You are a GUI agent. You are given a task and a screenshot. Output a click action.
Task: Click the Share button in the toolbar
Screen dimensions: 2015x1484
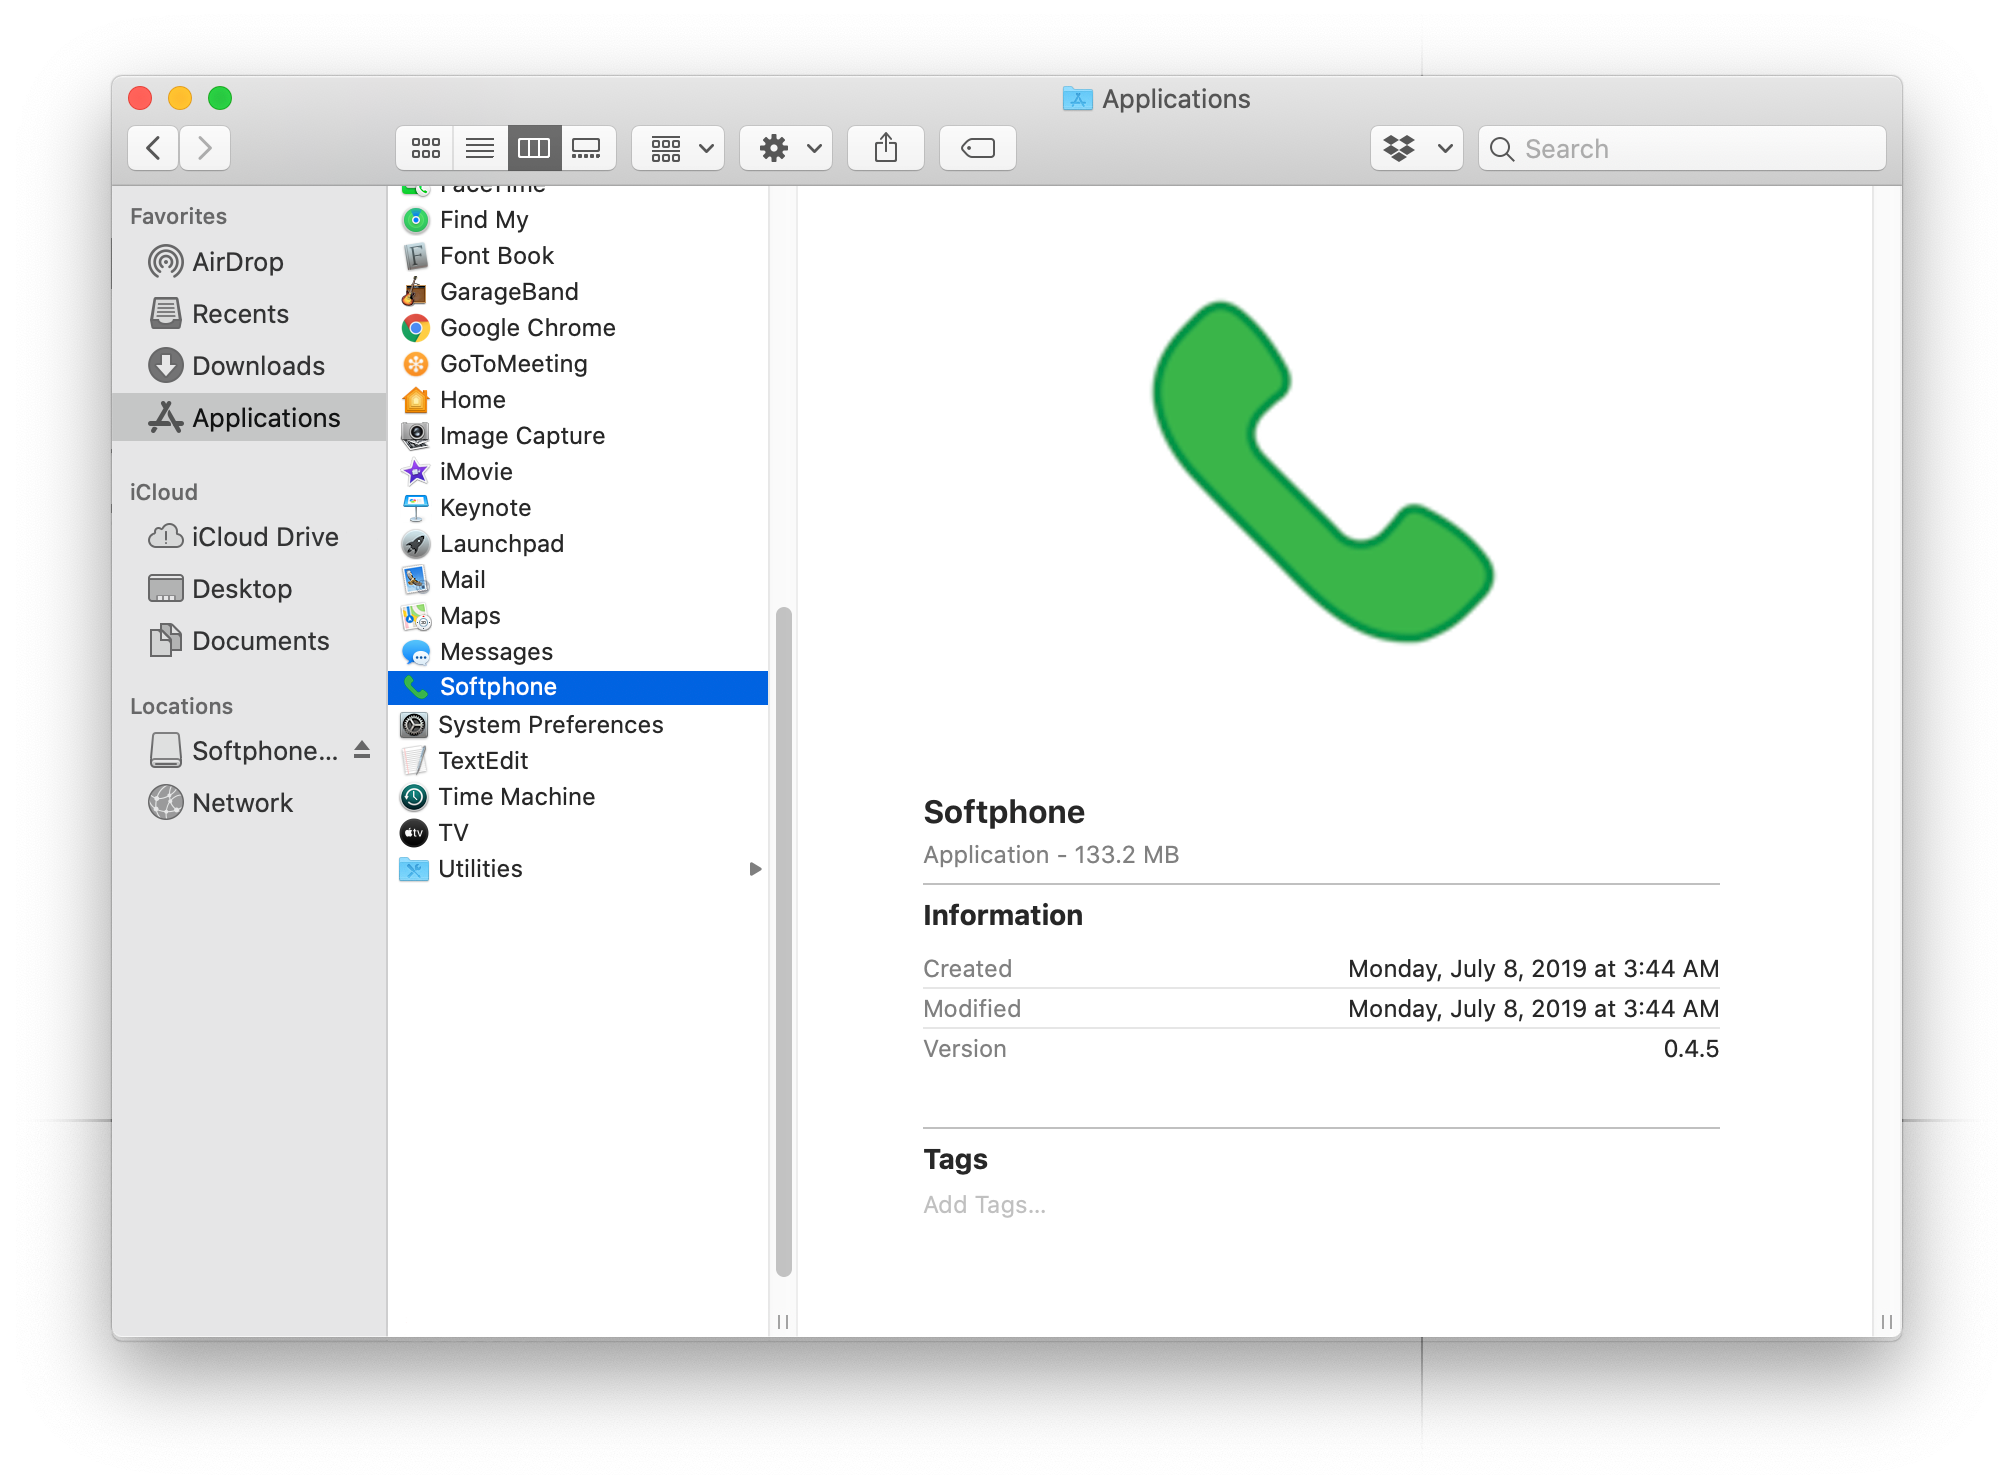[x=886, y=148]
